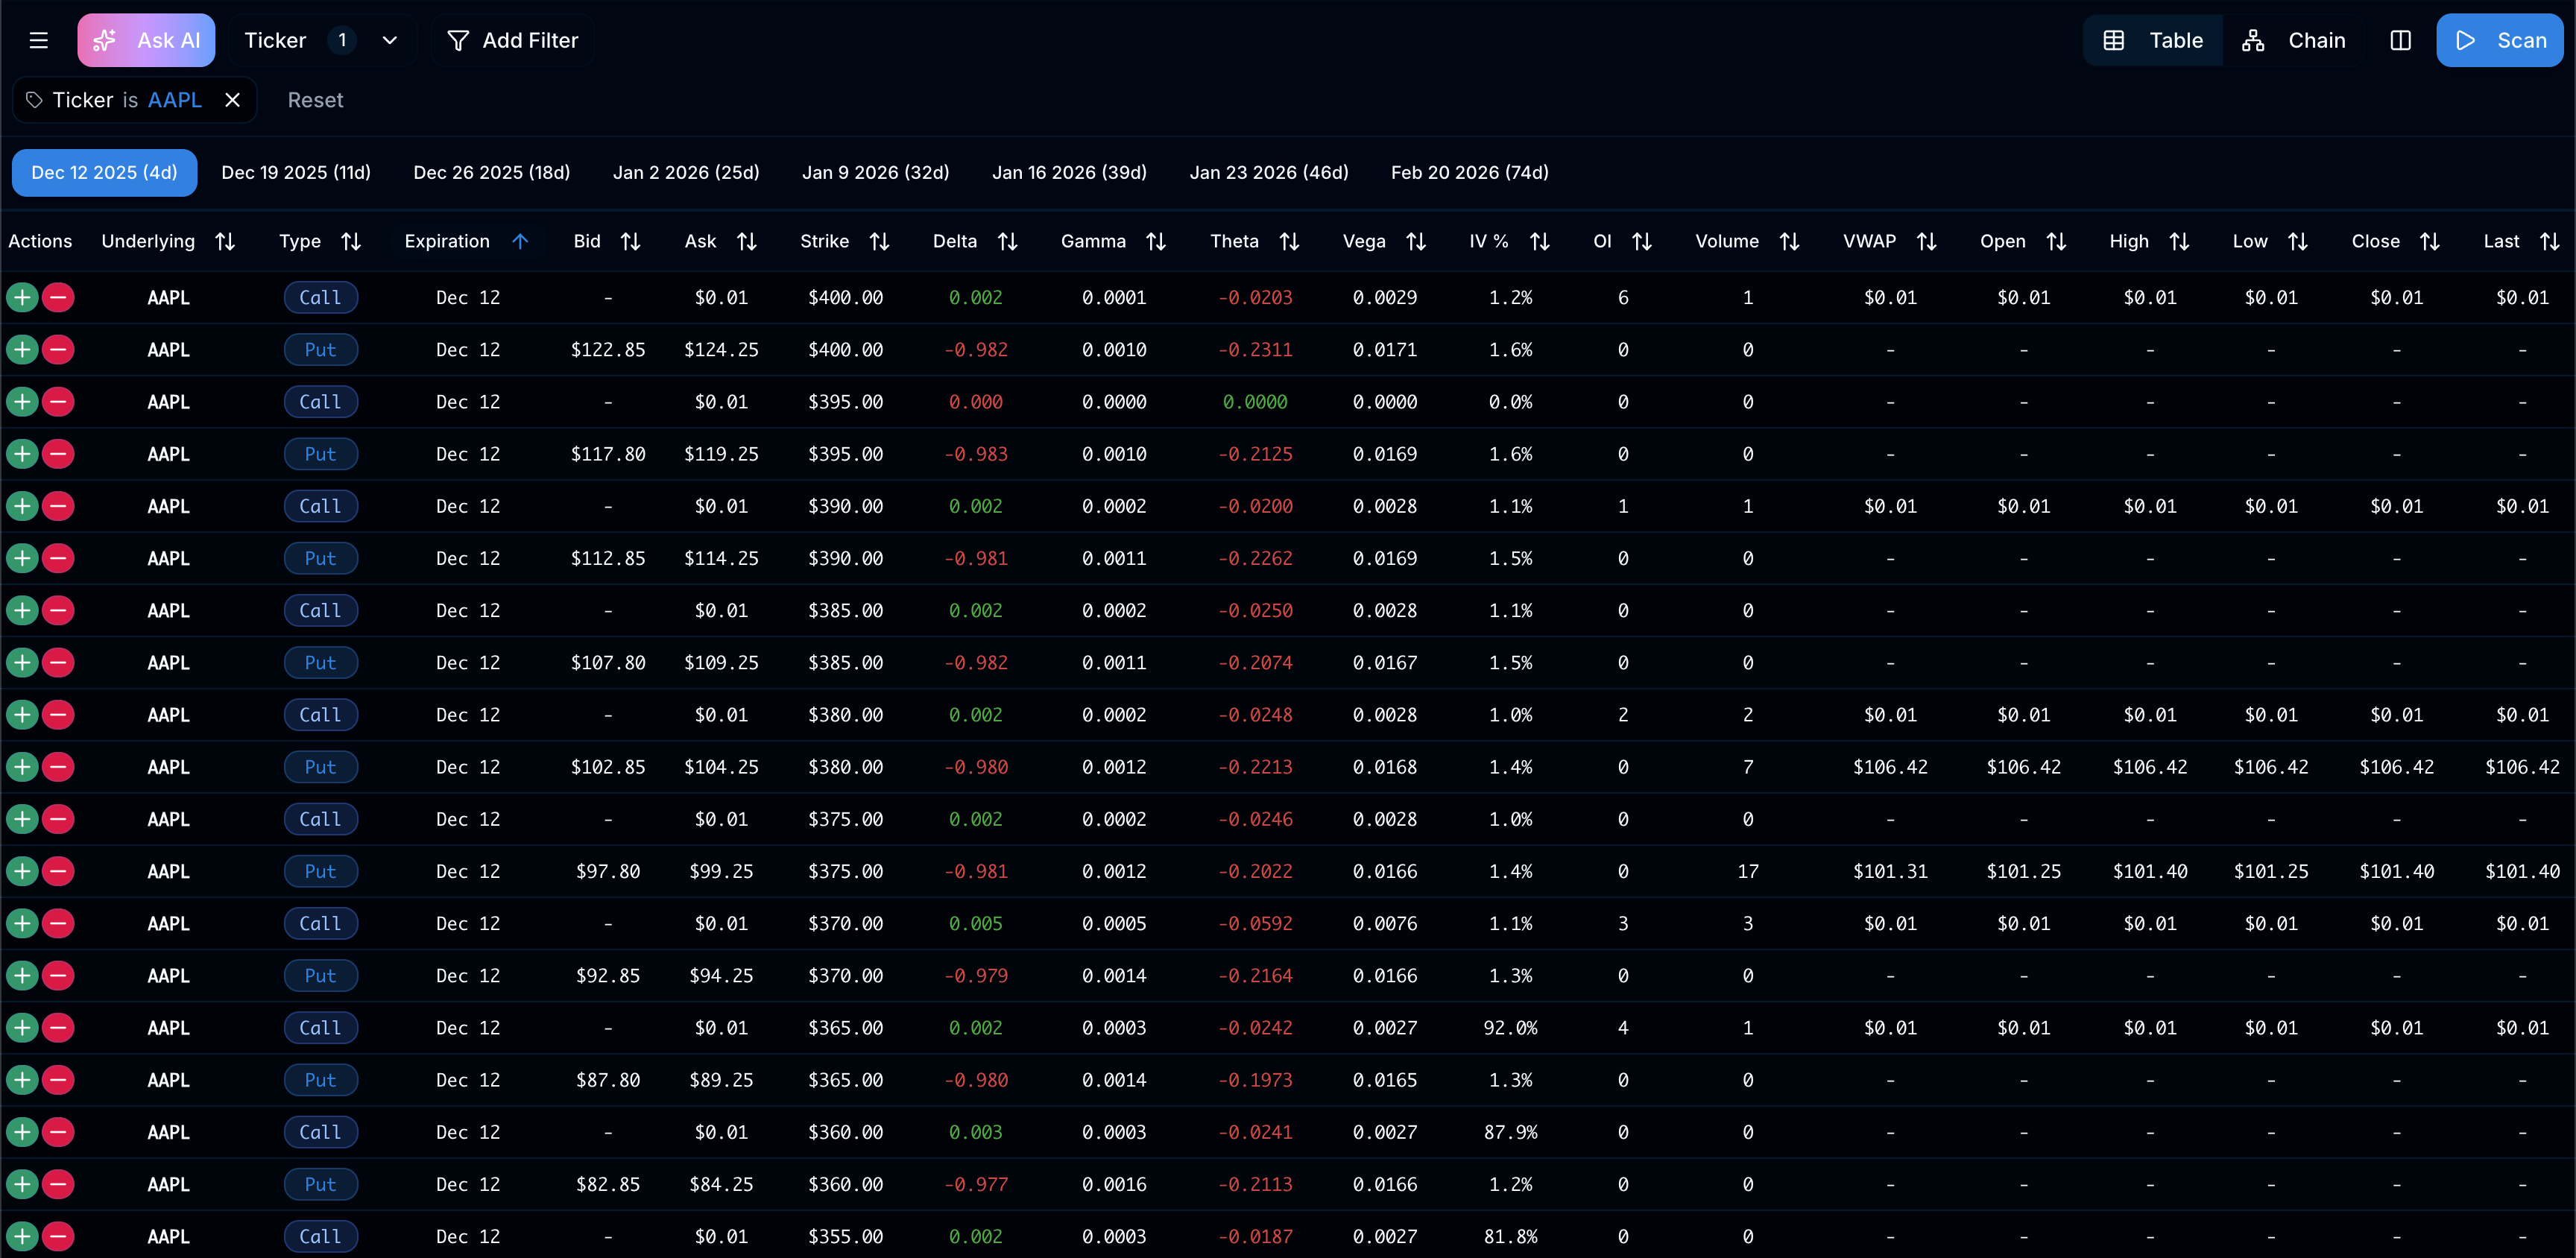The height and width of the screenshot is (1258, 2576).
Task: Toggle descending sort on the Expiration column
Action: click(521, 241)
